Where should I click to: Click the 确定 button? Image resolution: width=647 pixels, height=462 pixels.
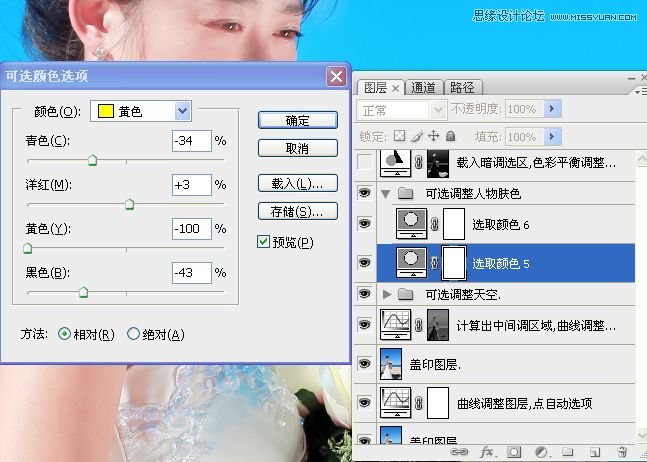coord(298,120)
